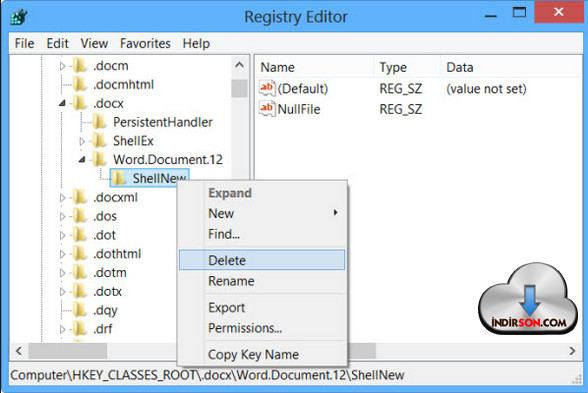Select the .dqy key label

pyautogui.click(x=105, y=310)
